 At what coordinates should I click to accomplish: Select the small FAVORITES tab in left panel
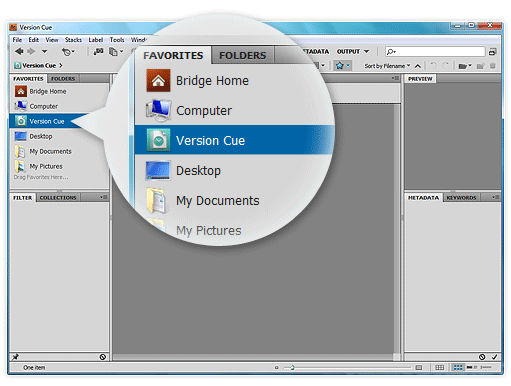[x=28, y=79]
